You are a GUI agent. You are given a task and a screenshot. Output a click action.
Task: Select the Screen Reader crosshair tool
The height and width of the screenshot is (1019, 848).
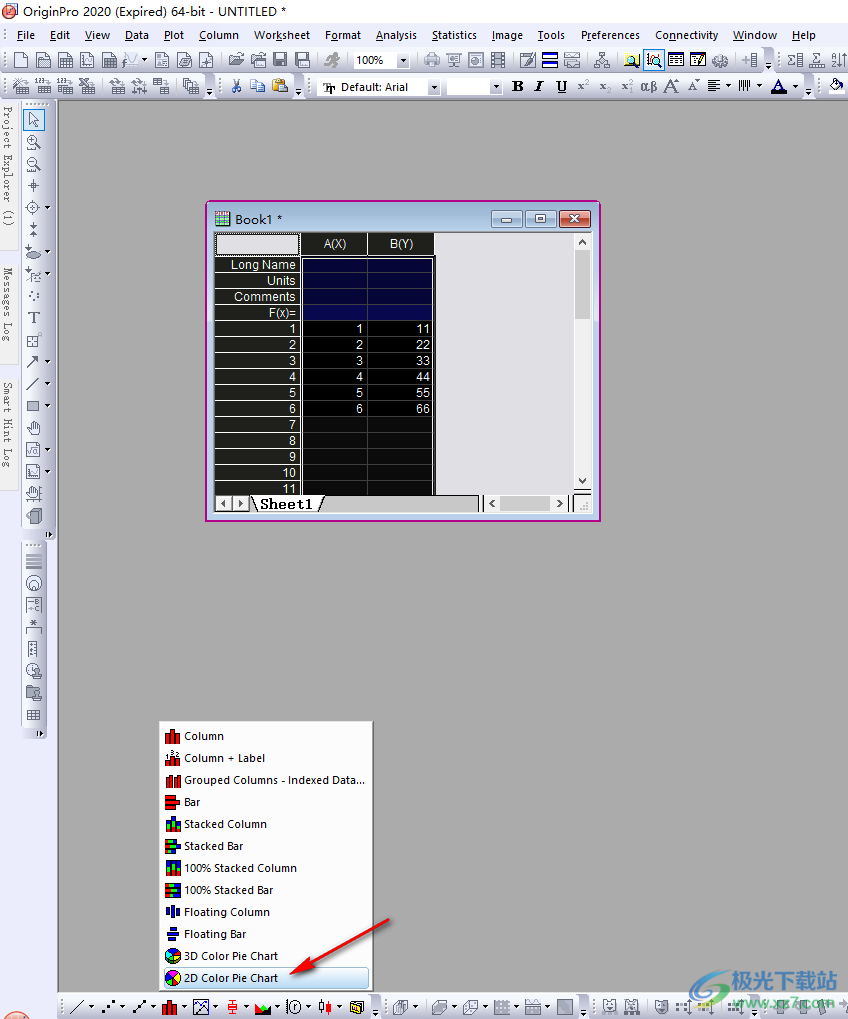coord(34,186)
